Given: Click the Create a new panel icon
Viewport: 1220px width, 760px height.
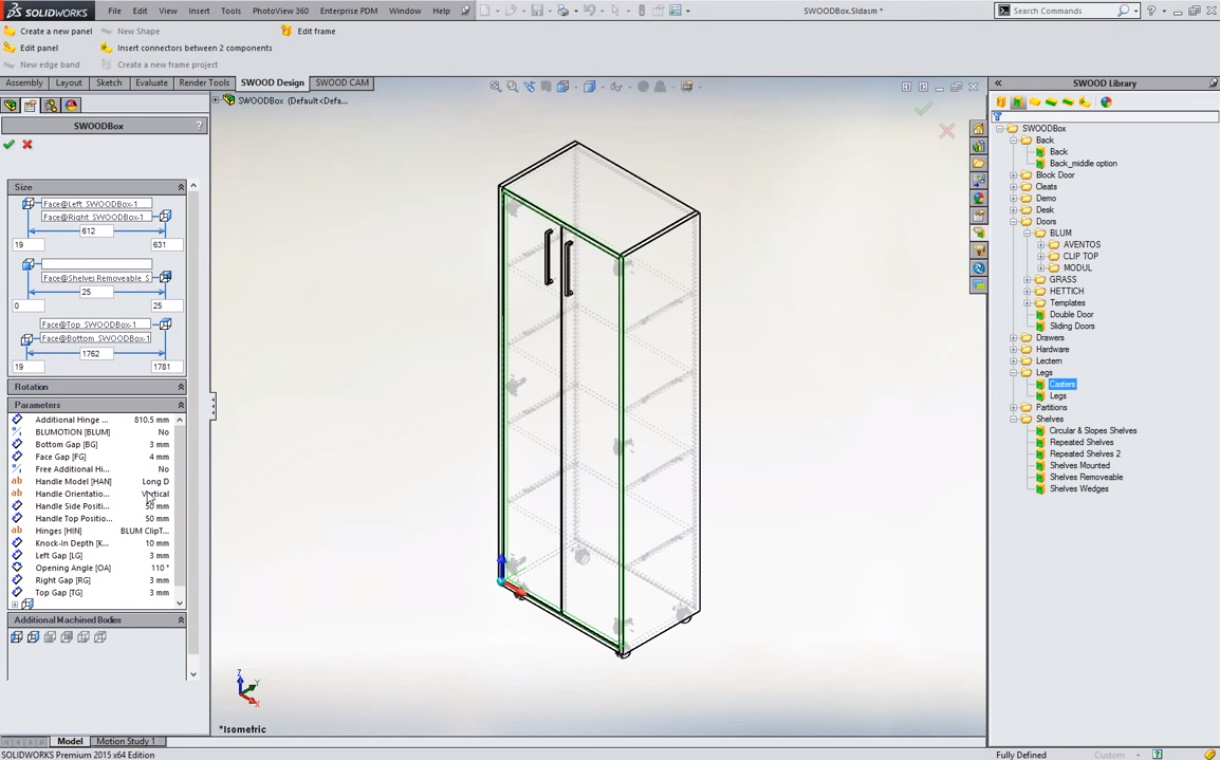Looking at the screenshot, I should (10, 31).
